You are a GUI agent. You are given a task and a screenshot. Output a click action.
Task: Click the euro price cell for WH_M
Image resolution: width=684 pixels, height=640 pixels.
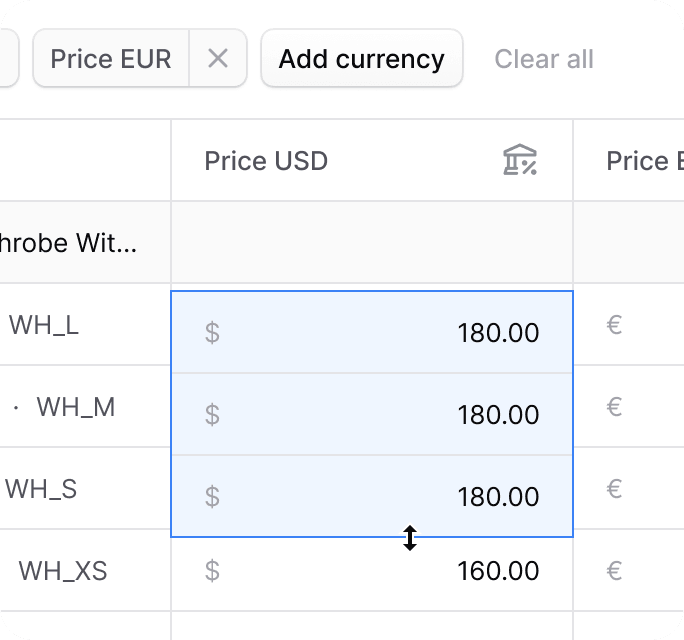[630, 407]
